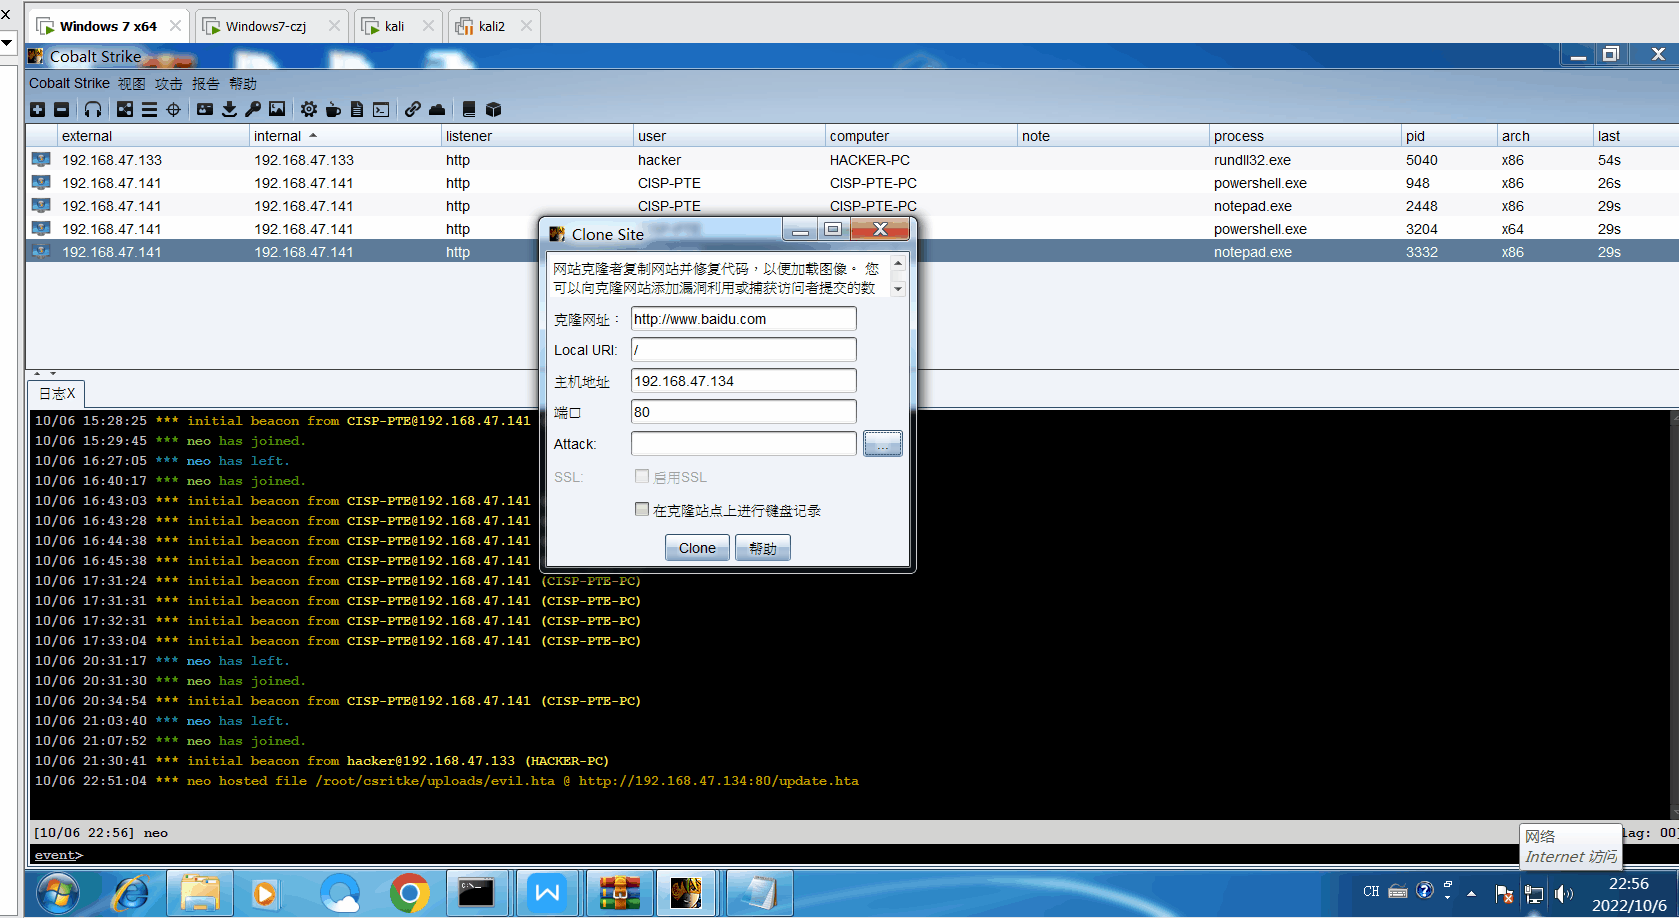Viewport: 1679px width, 918px height.
Task: Click the cube About icon
Action: (x=493, y=110)
